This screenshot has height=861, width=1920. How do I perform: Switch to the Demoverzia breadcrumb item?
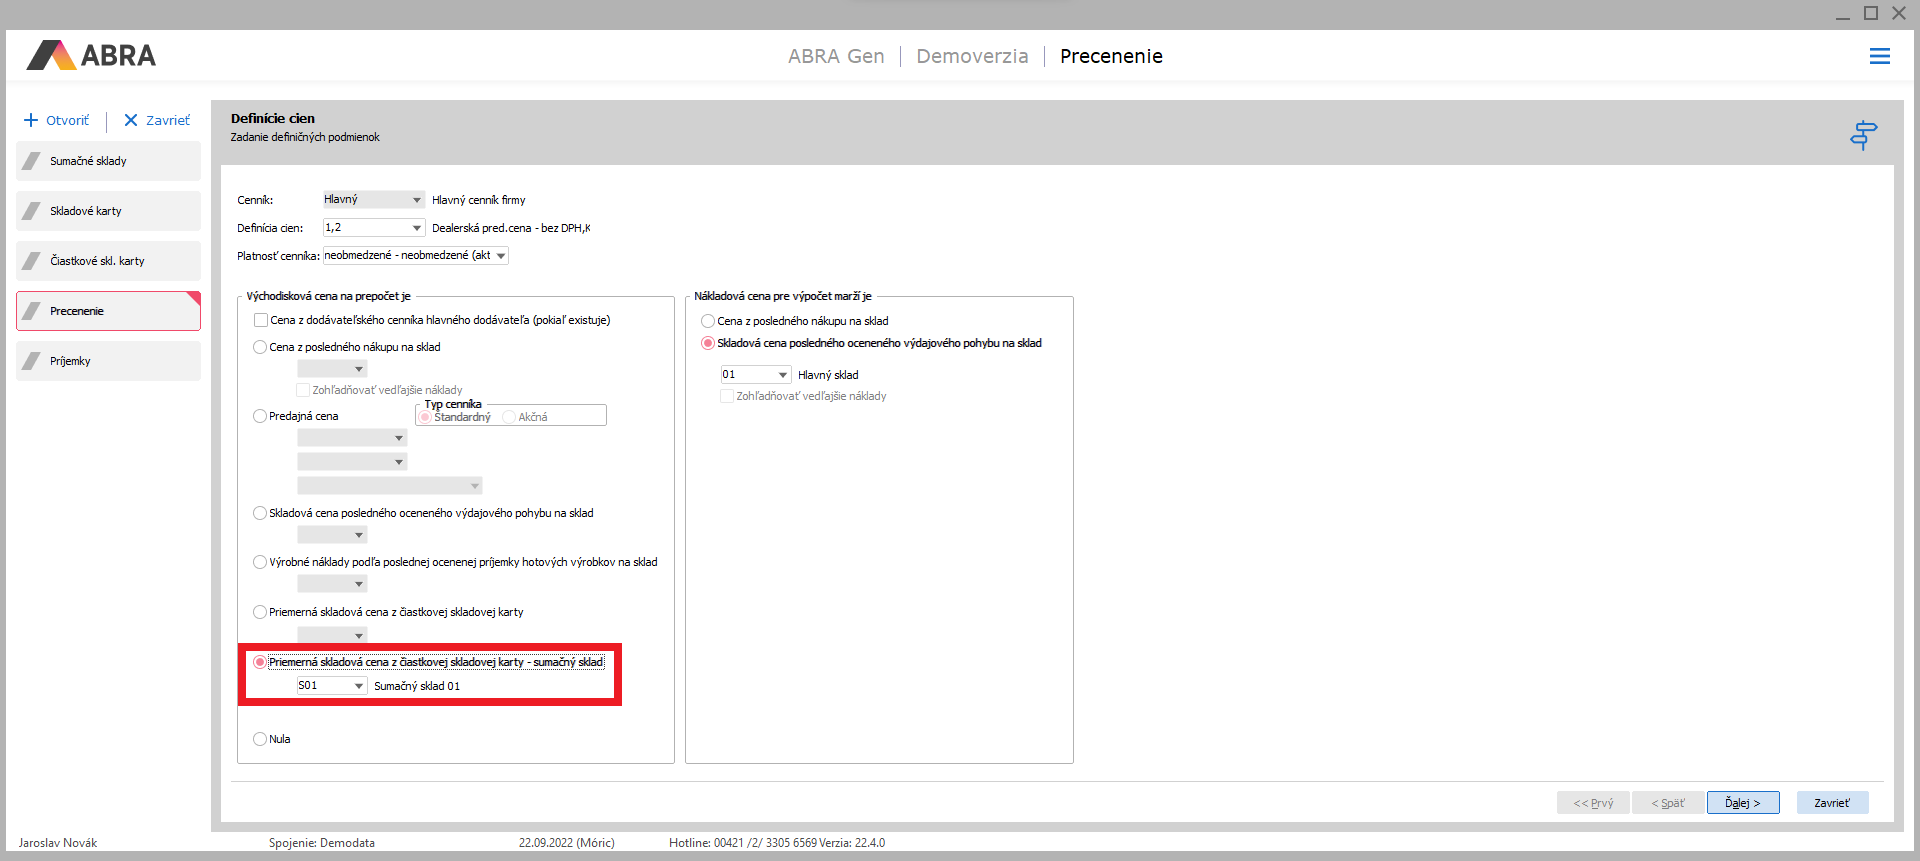point(971,56)
